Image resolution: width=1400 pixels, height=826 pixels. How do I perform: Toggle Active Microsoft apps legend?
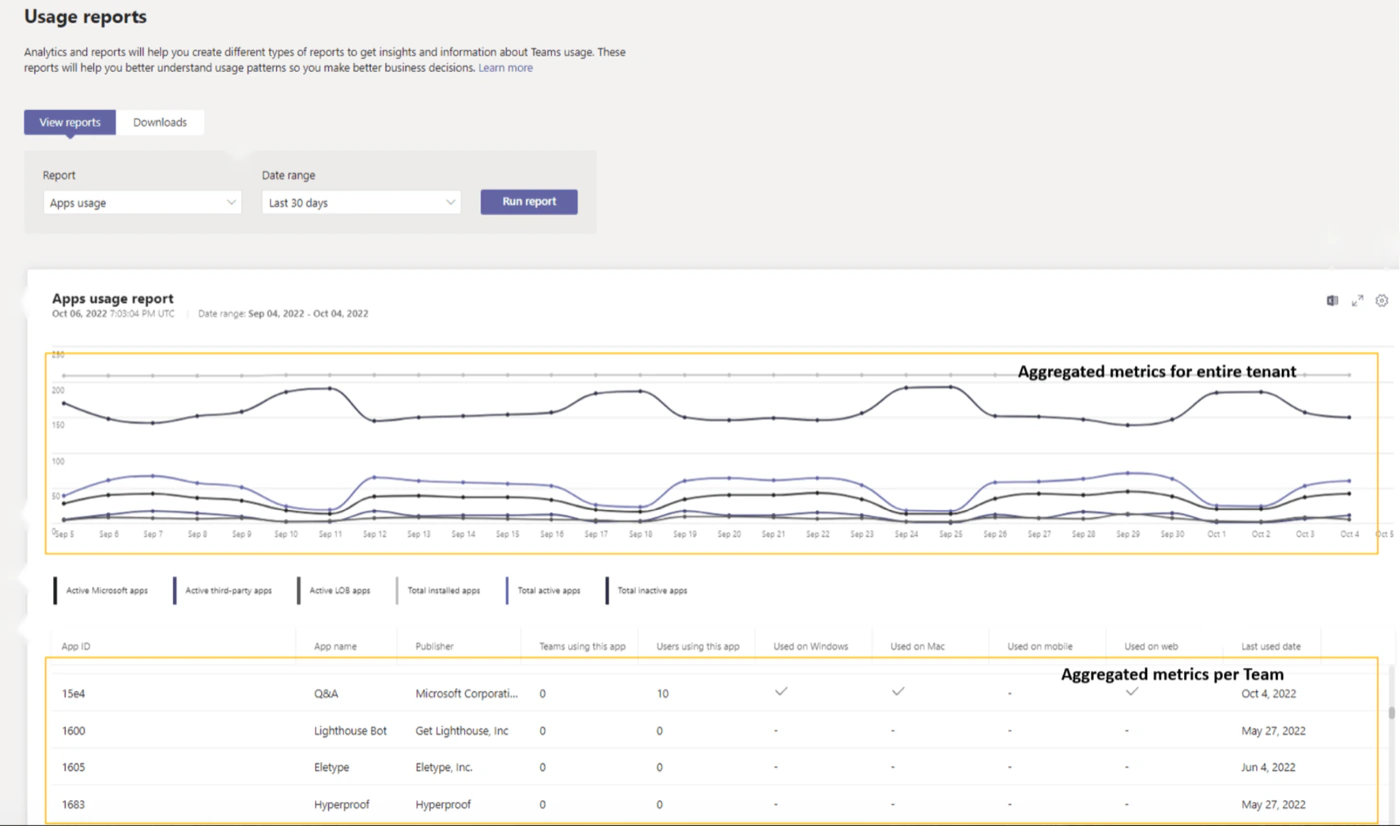coord(101,591)
